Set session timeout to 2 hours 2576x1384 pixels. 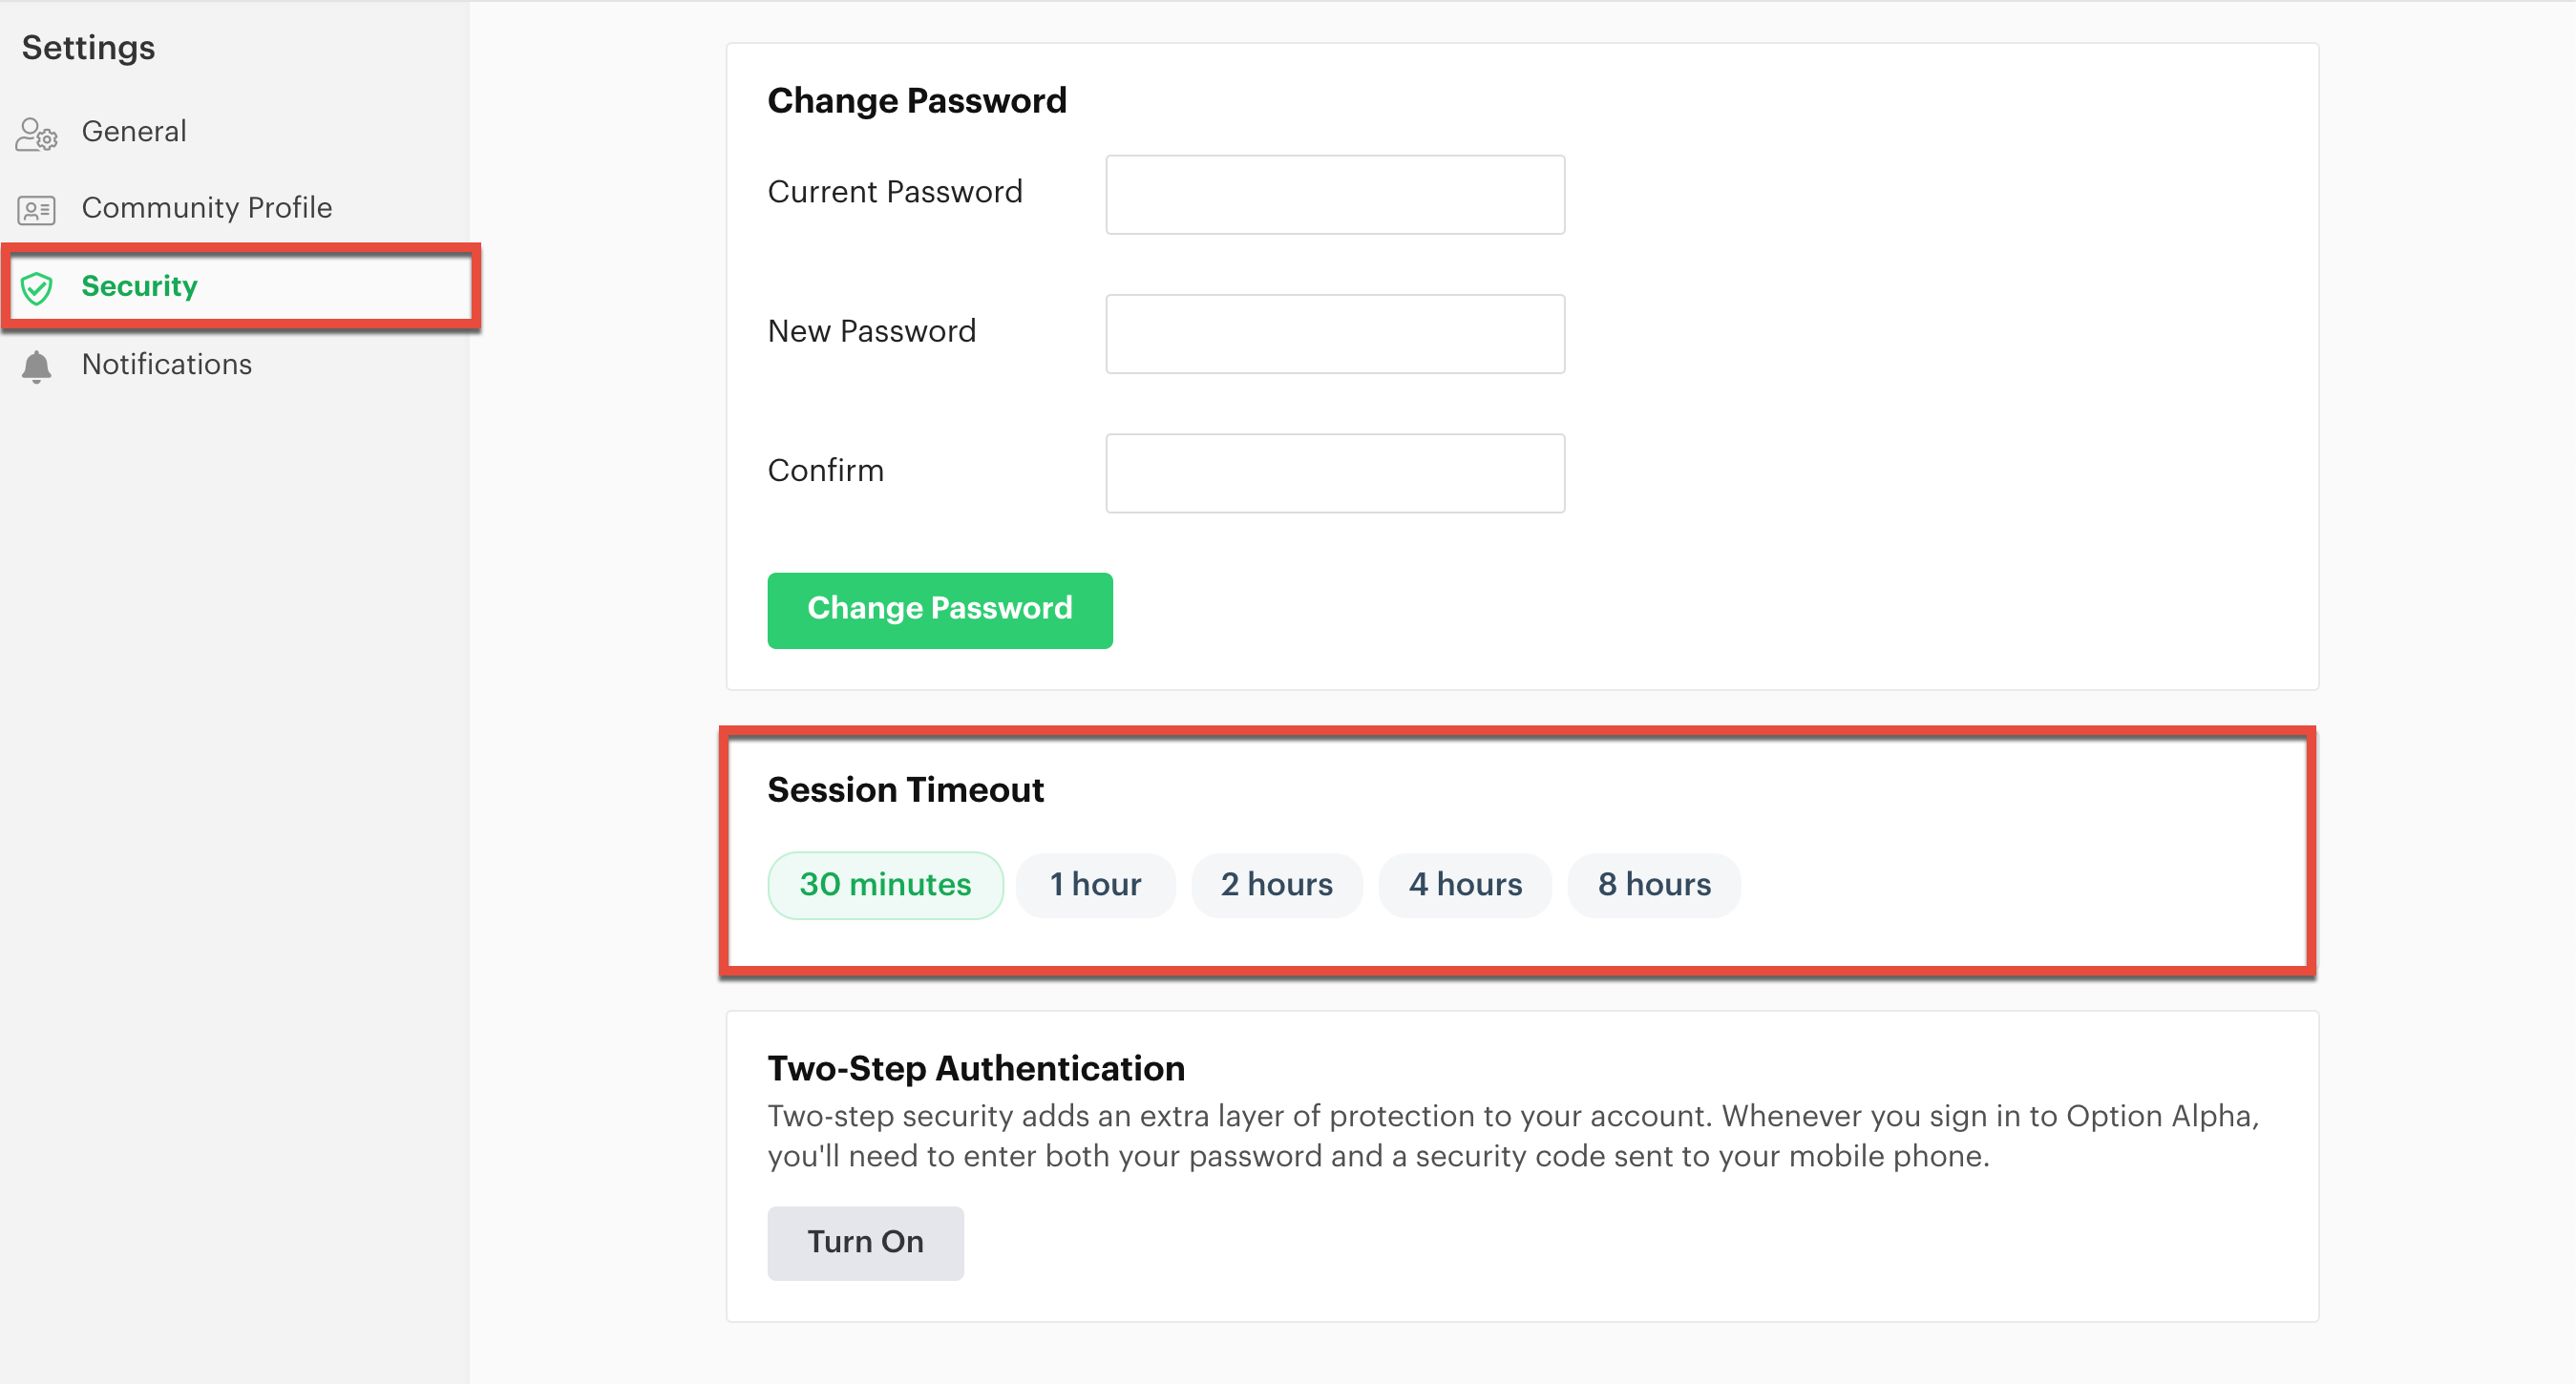tap(1276, 885)
